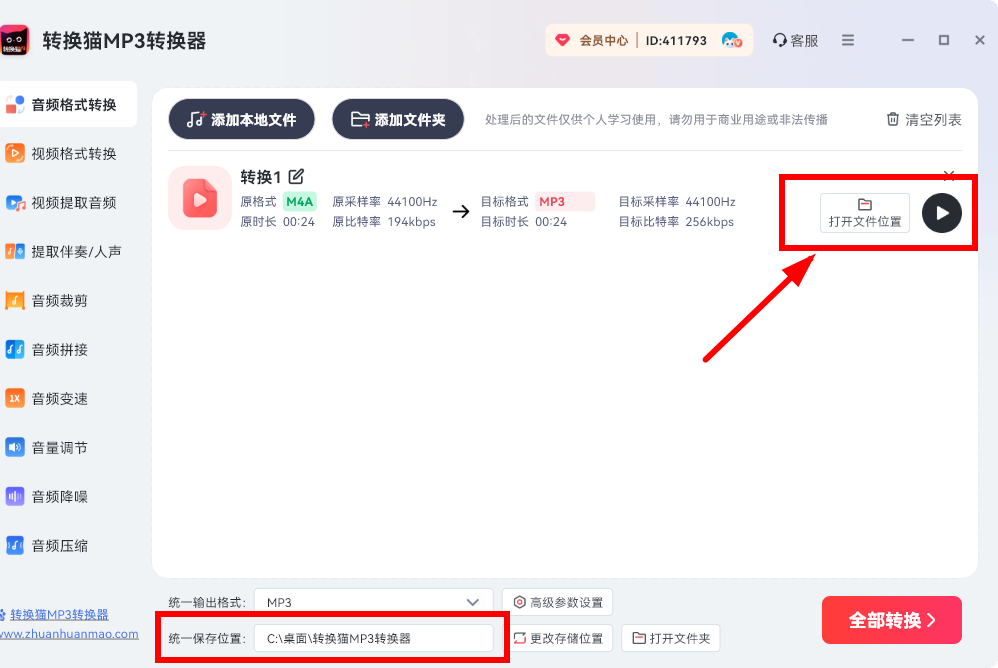998x668 pixels.
Task: Open the 会员中心 membership center
Action: [591, 41]
